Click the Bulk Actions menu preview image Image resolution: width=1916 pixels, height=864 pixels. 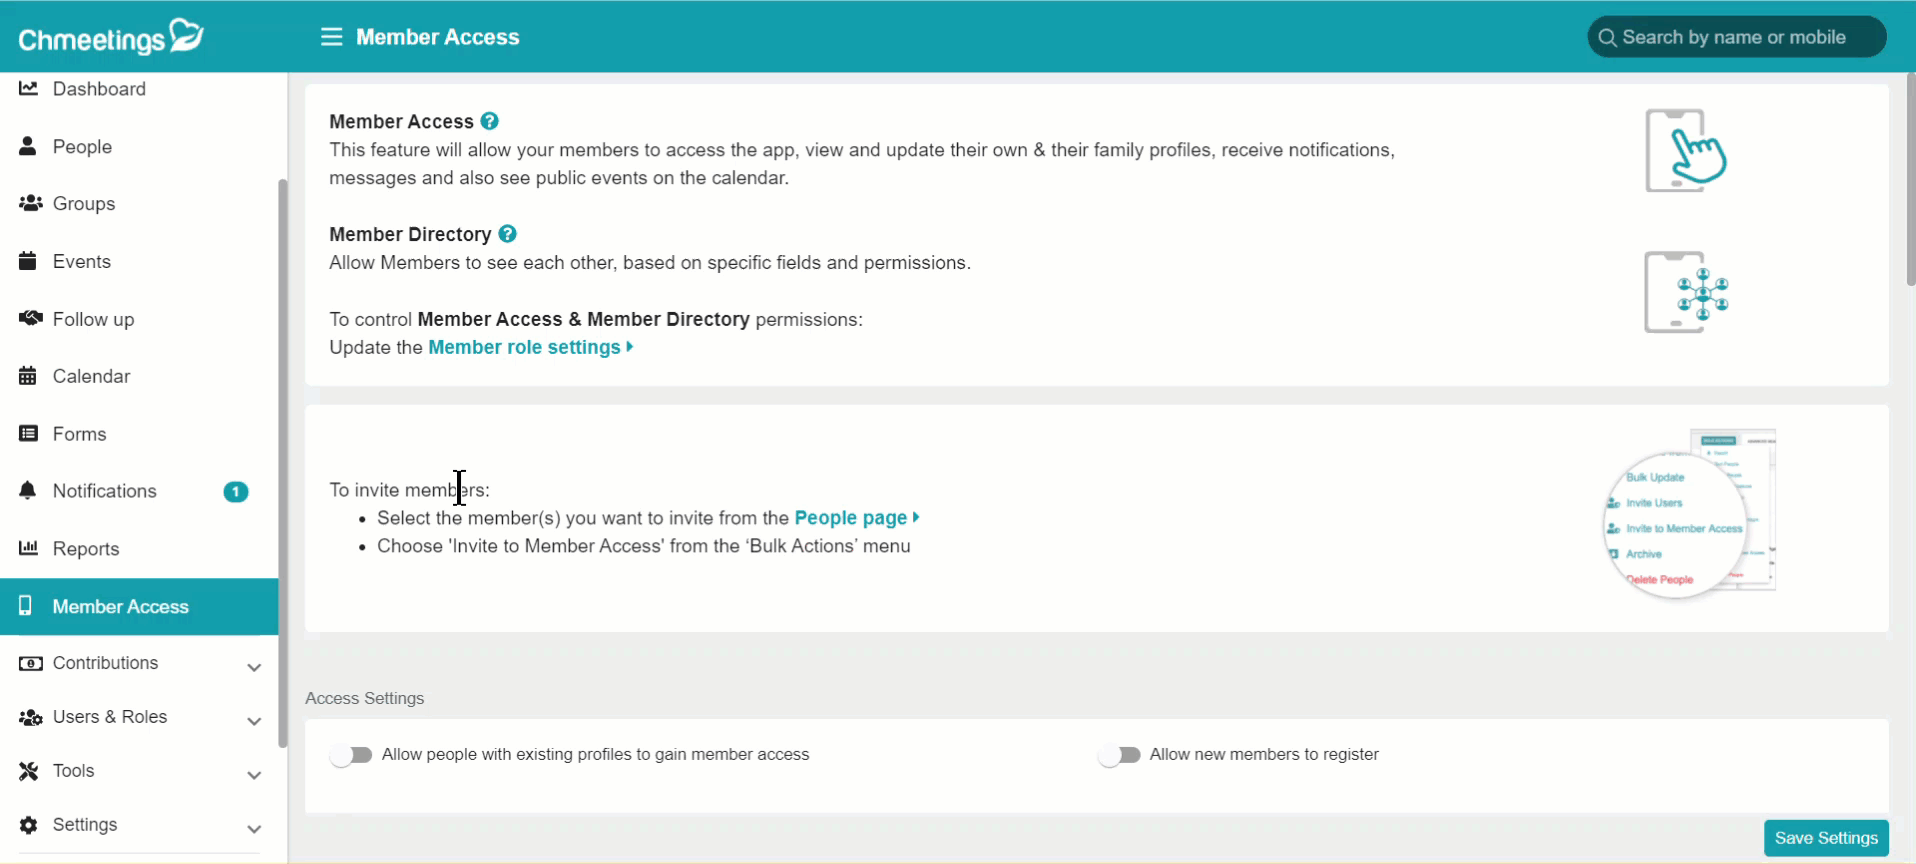pos(1689,513)
